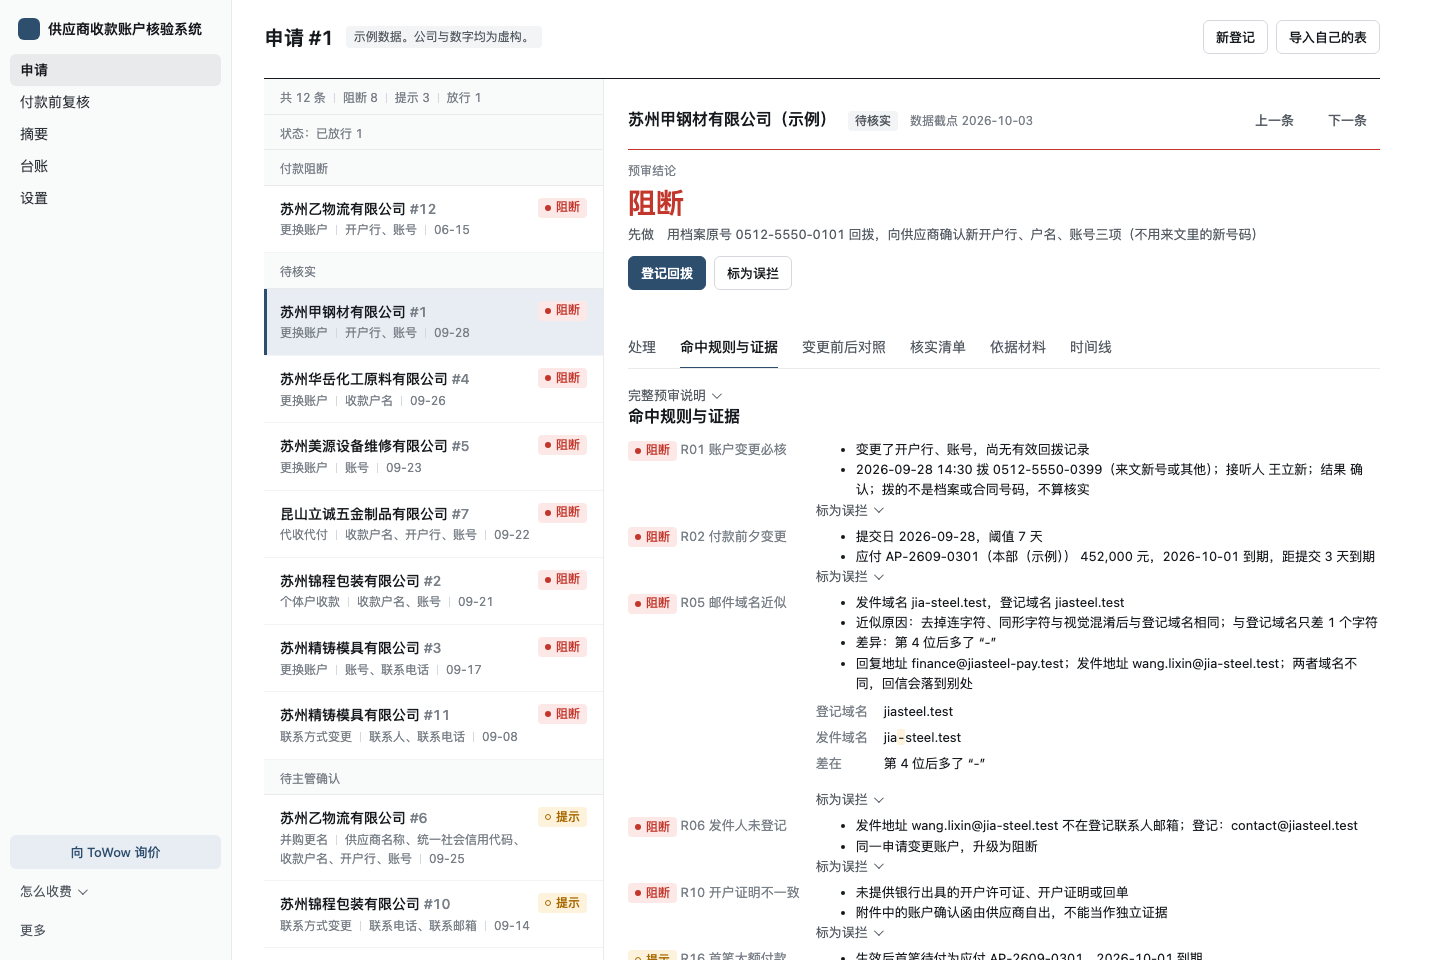Open 设置 in the sidebar
The image size is (1440, 960).
(x=115, y=198)
